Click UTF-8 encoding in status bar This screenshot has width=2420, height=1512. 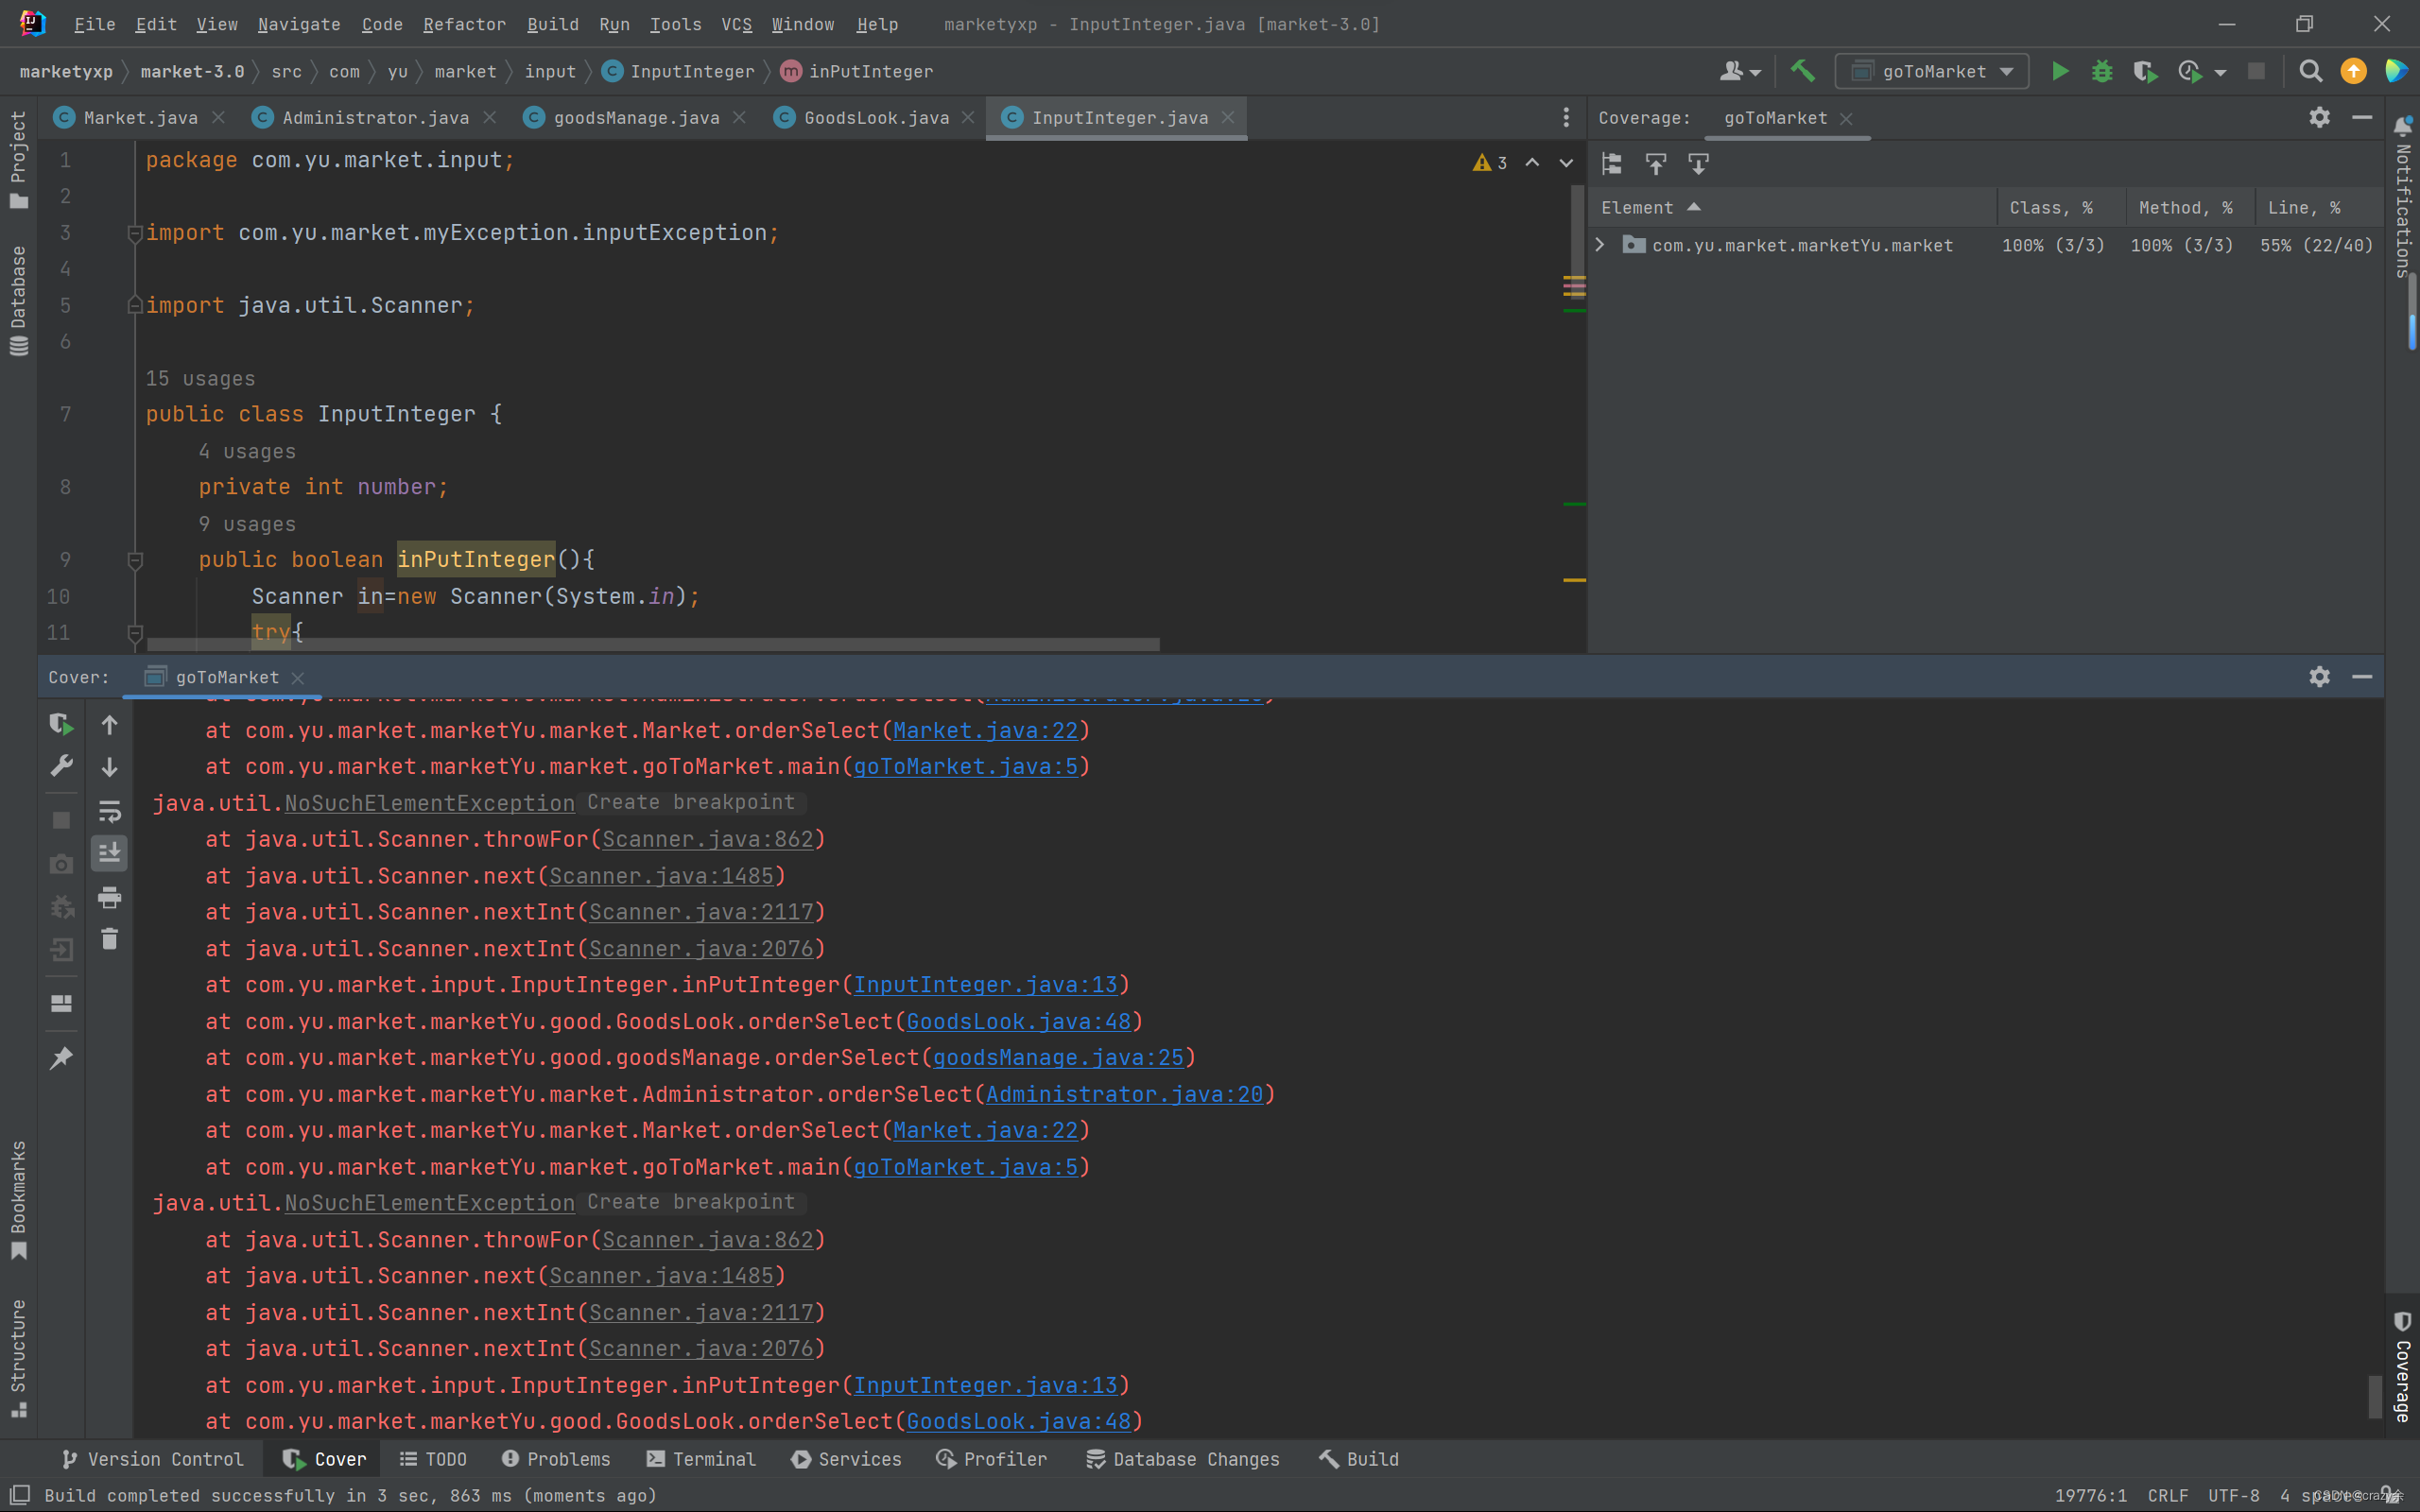(x=2233, y=1496)
